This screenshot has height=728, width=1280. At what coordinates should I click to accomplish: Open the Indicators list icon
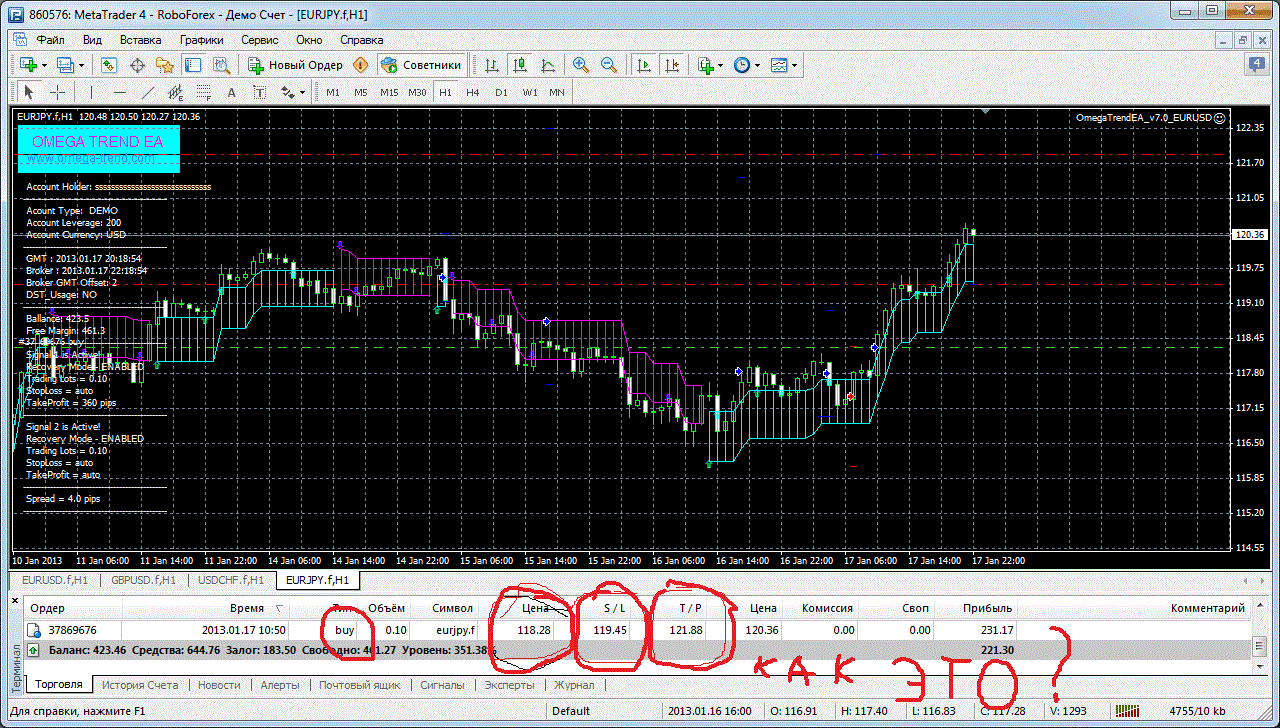[x=706, y=65]
